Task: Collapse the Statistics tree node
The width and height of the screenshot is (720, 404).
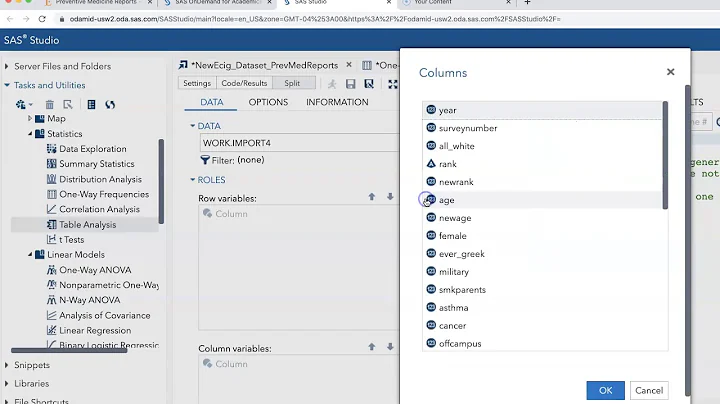Action: [30, 134]
